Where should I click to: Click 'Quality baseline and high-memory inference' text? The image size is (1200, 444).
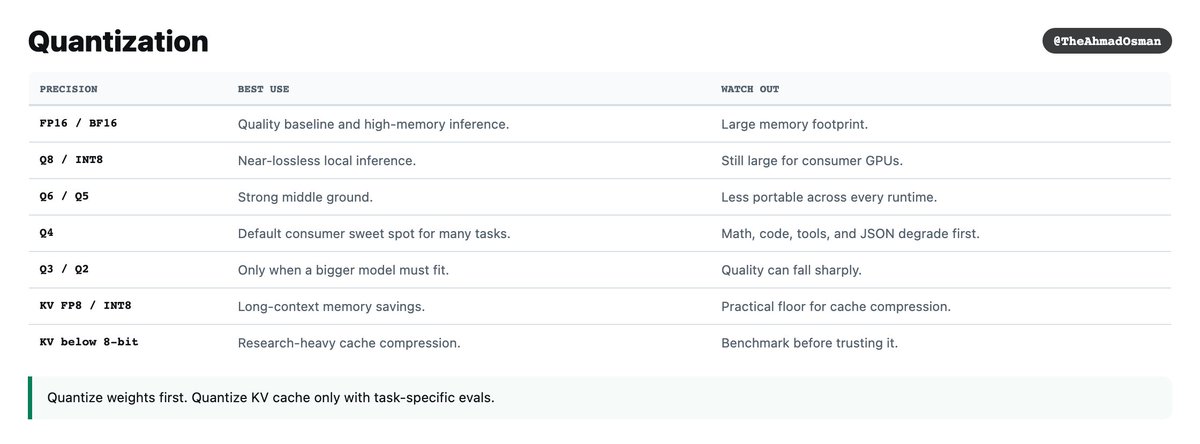[x=374, y=124]
